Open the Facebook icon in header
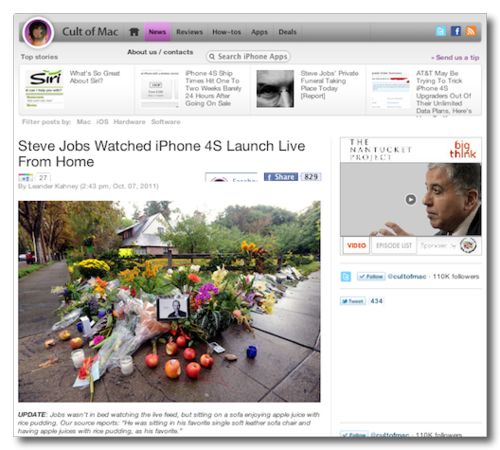 coord(456,31)
